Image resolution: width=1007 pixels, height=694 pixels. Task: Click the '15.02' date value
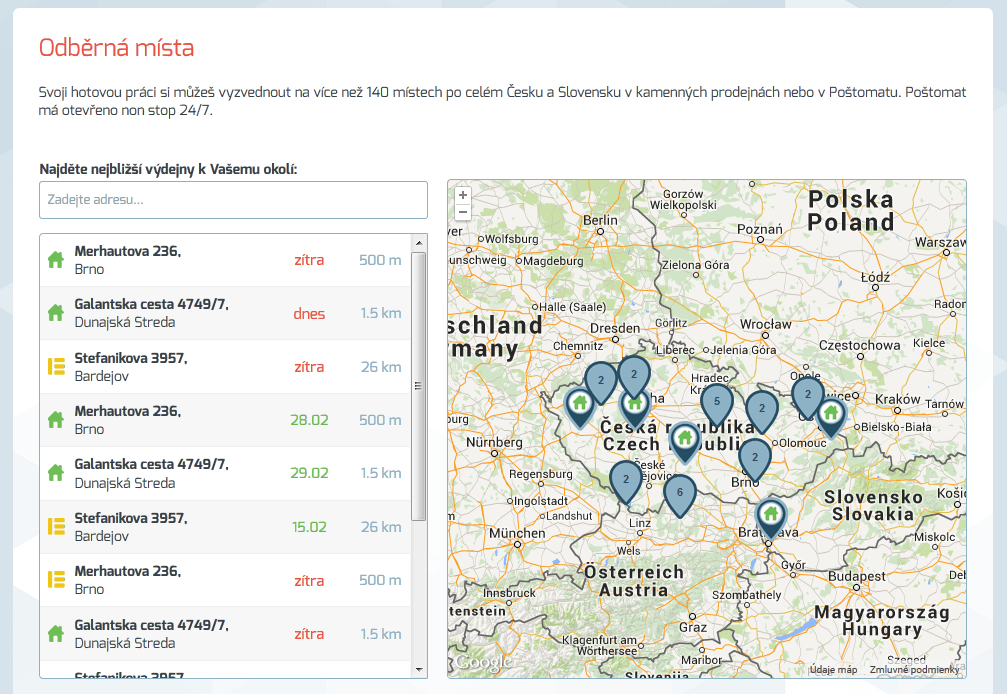[309, 527]
